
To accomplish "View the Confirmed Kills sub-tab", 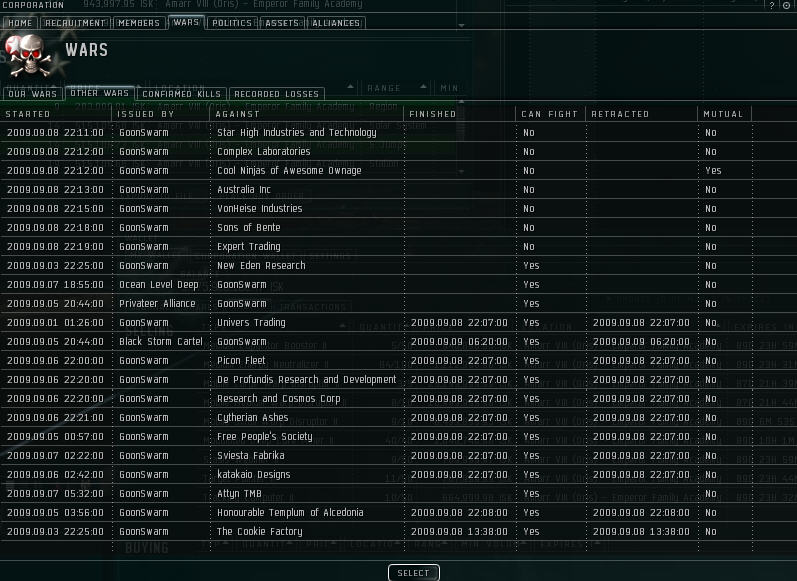I will click(181, 94).
